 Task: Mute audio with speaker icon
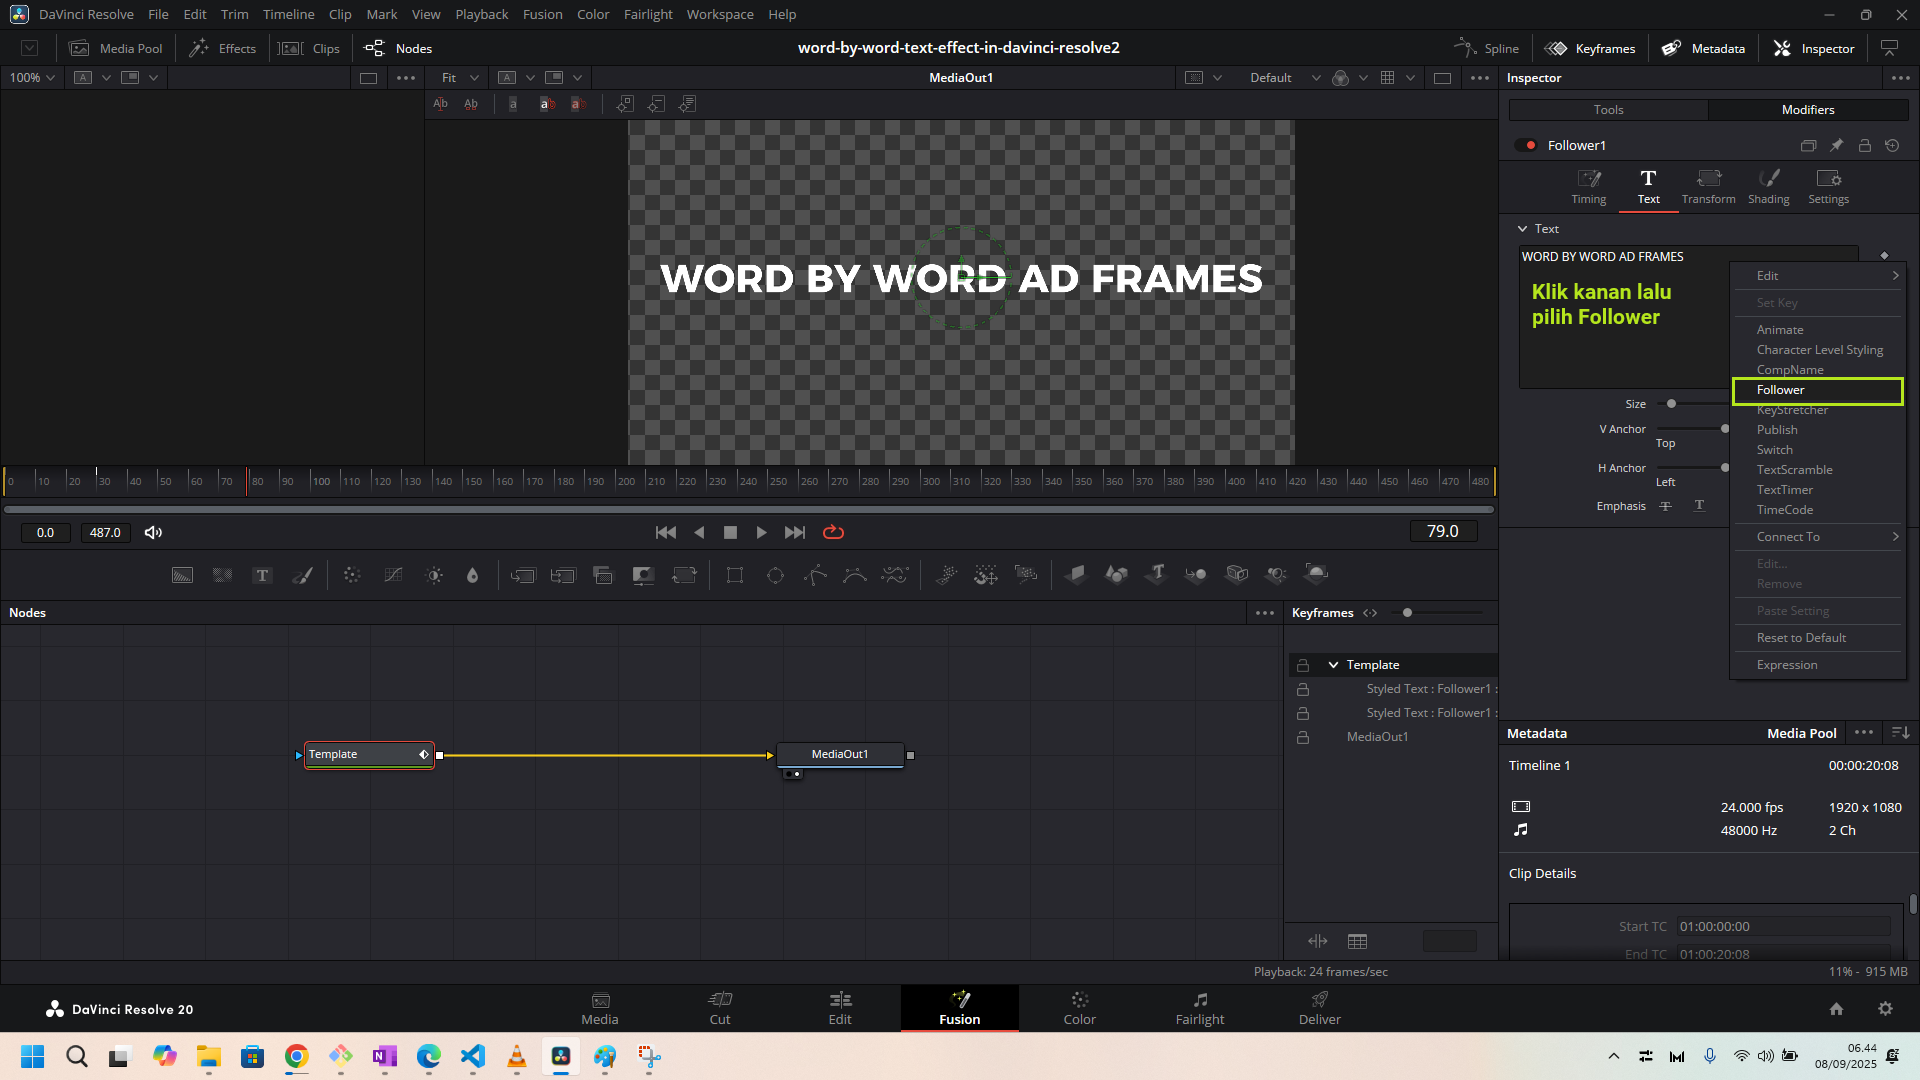pos(153,532)
